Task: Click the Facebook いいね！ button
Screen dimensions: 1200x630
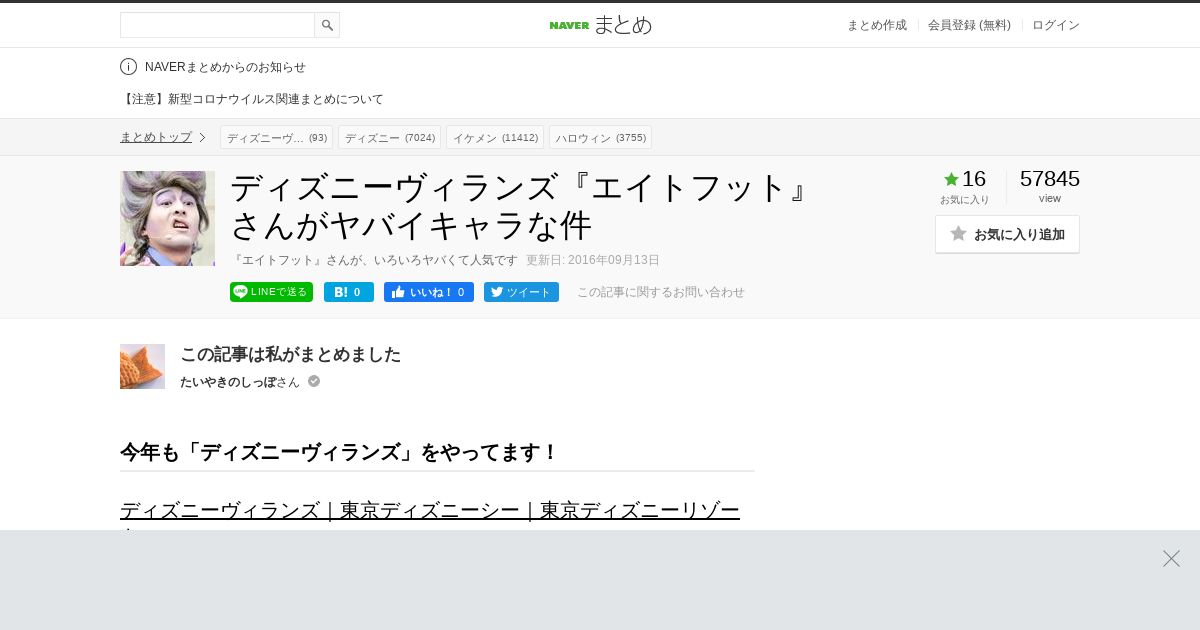Action: pyautogui.click(x=429, y=292)
